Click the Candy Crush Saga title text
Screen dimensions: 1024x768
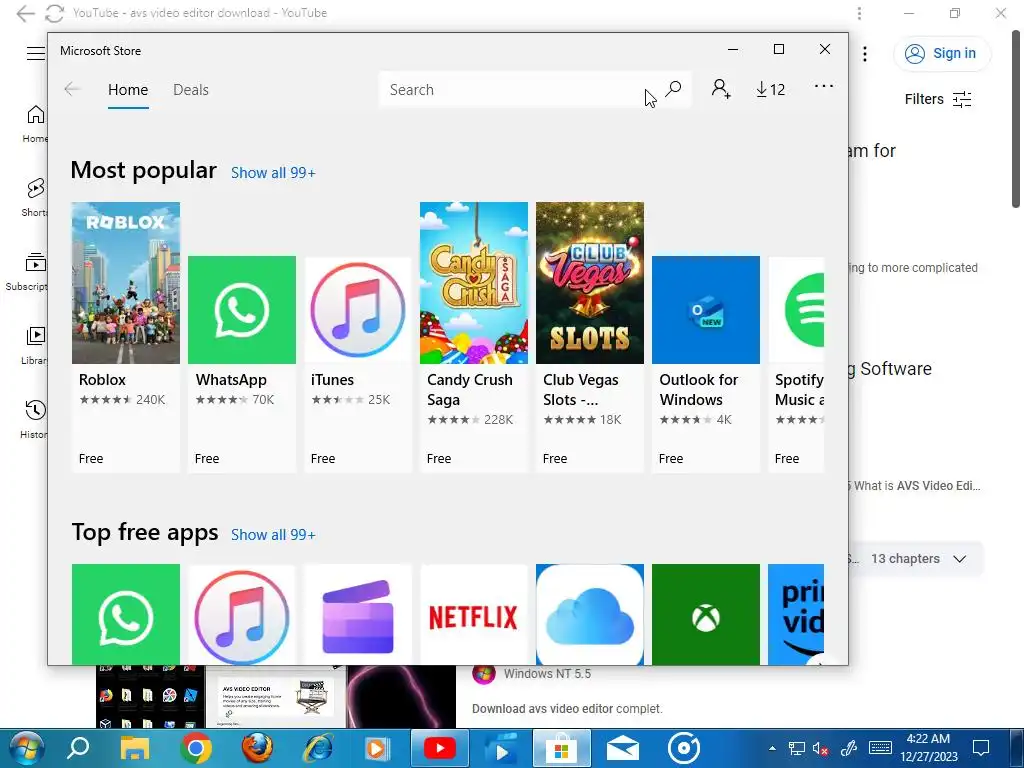(470, 390)
